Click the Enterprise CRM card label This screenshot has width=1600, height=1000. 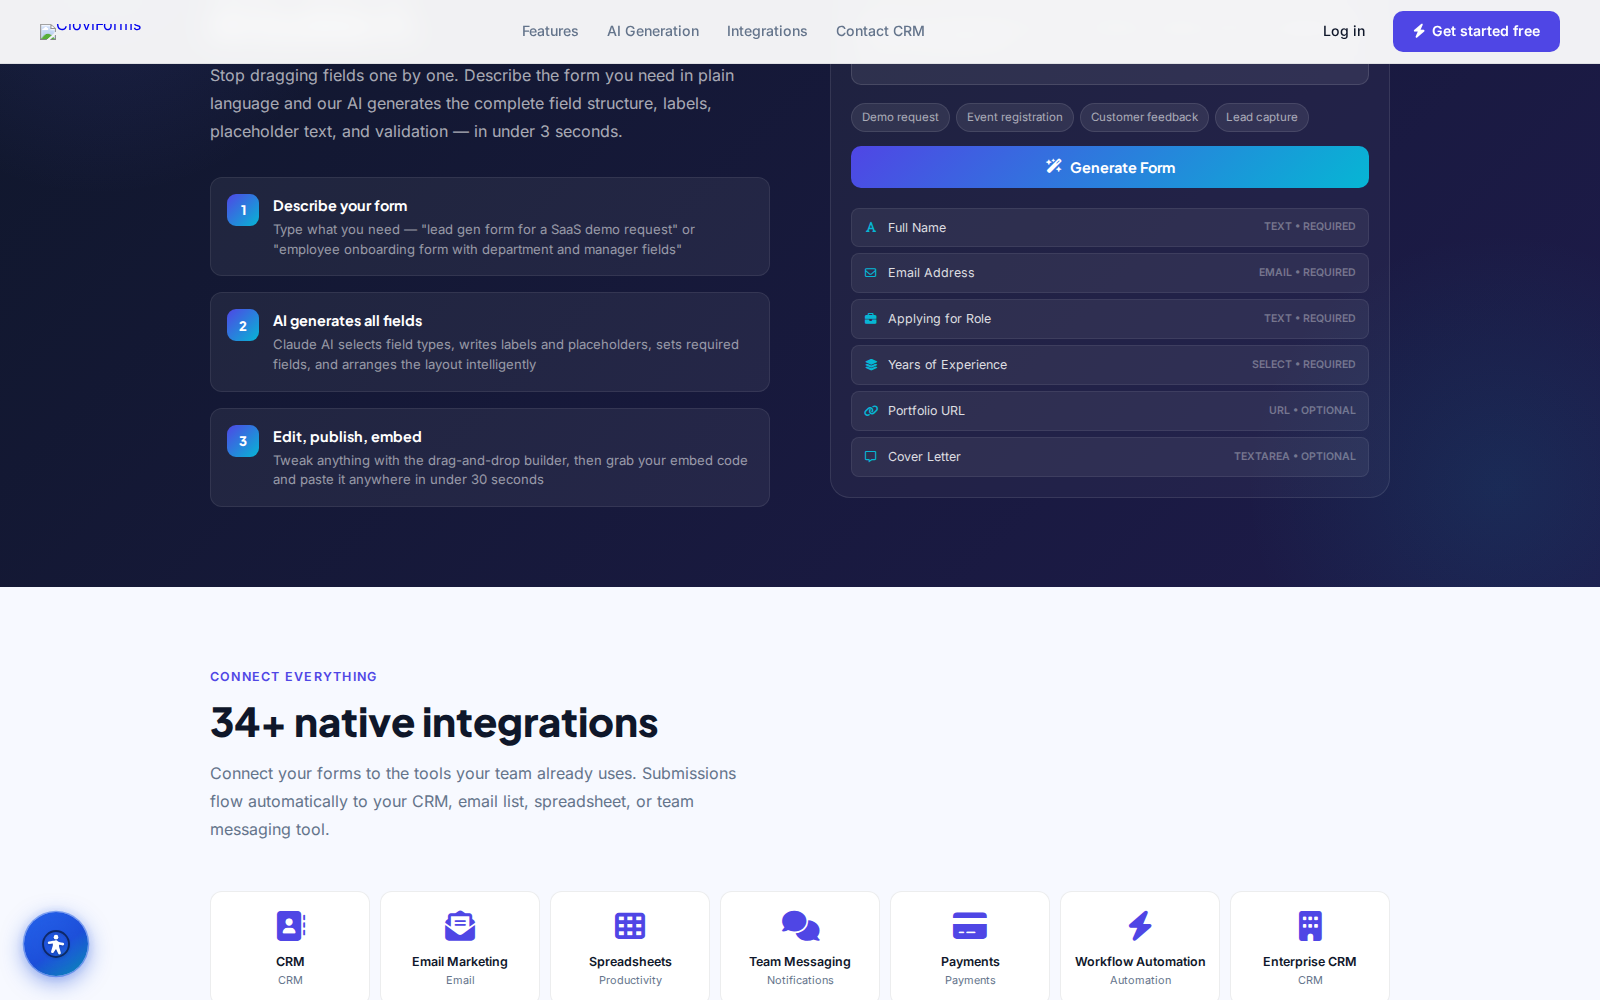click(x=1310, y=962)
